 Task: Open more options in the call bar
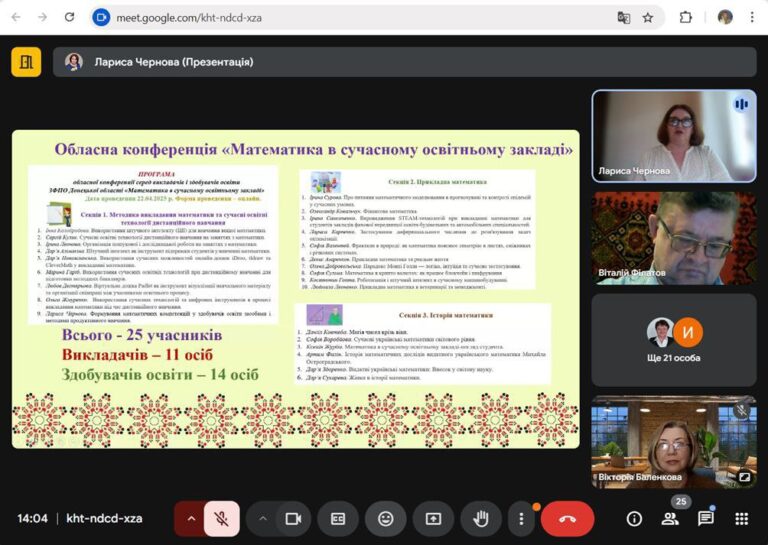click(x=521, y=519)
